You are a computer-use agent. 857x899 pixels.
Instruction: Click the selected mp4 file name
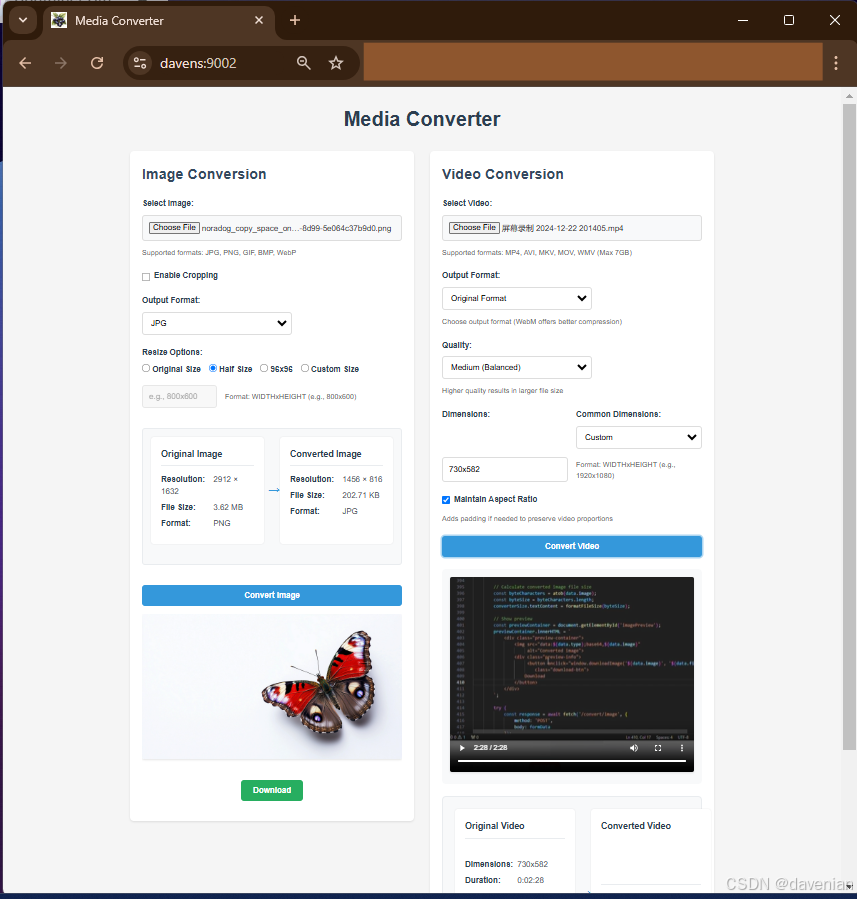[x=563, y=228]
